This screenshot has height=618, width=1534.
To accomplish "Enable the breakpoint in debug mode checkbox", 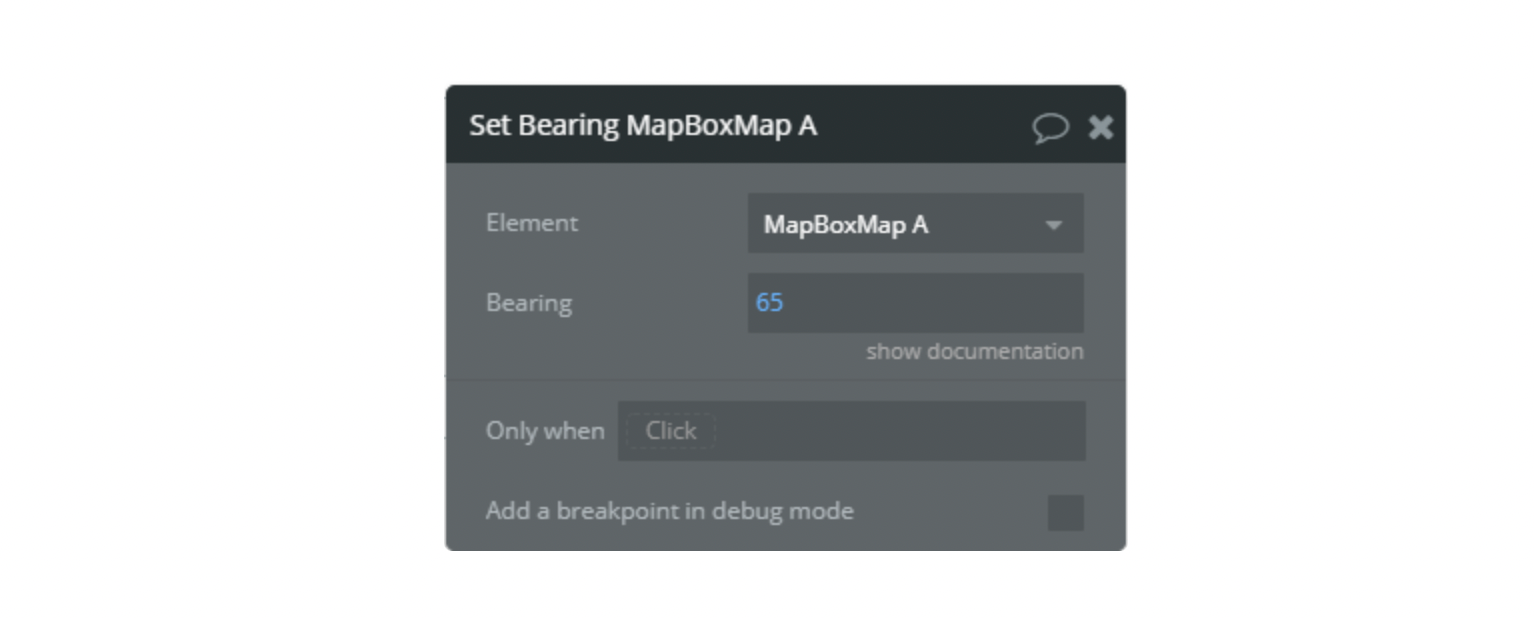I will pyautogui.click(x=1065, y=511).
